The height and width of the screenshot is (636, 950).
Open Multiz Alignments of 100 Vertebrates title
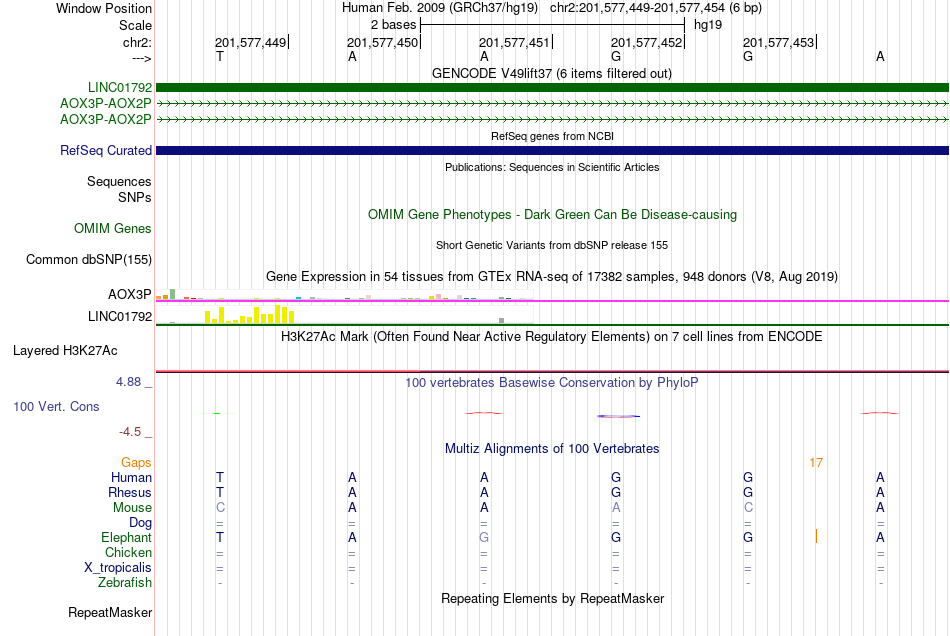[x=552, y=448]
